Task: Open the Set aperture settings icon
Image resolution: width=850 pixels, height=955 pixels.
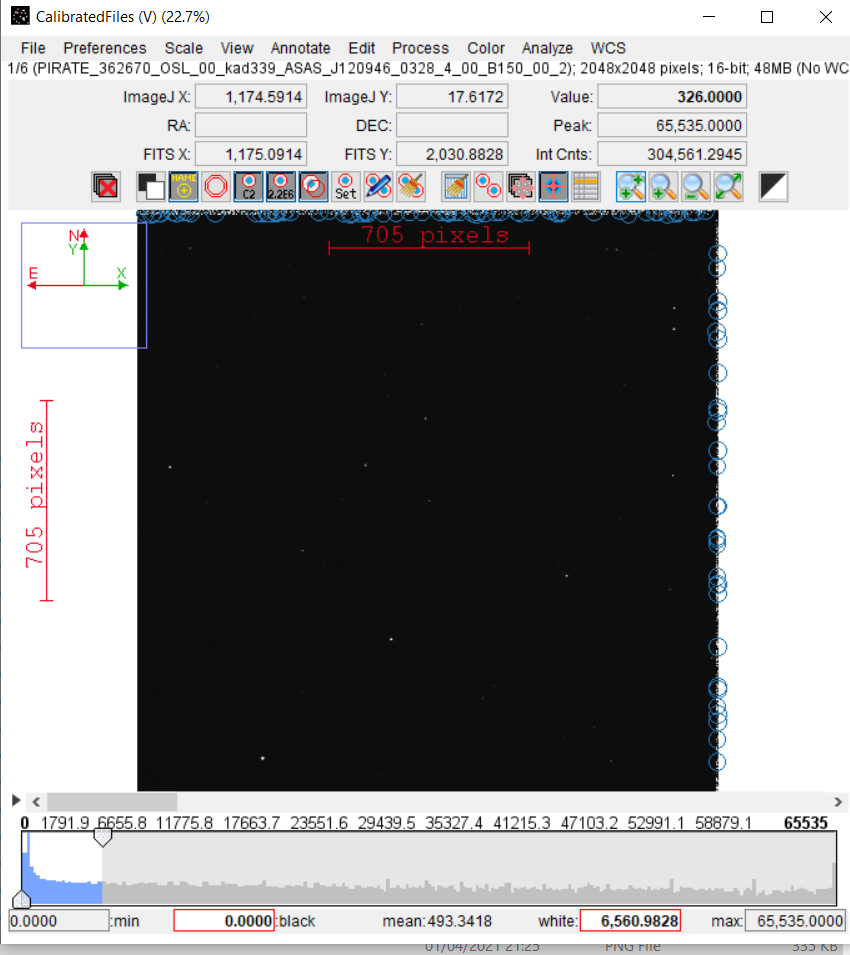Action: coord(346,186)
